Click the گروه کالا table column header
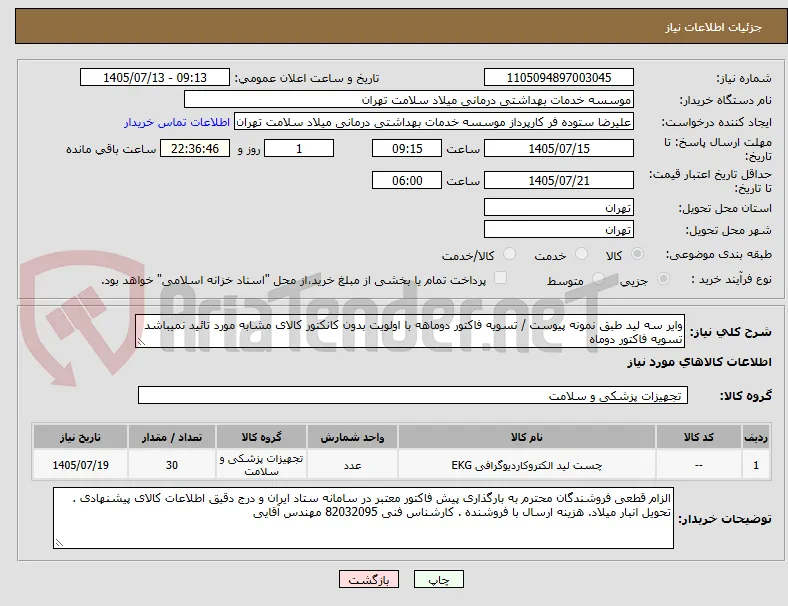Image resolution: width=788 pixels, height=606 pixels. click(261, 437)
